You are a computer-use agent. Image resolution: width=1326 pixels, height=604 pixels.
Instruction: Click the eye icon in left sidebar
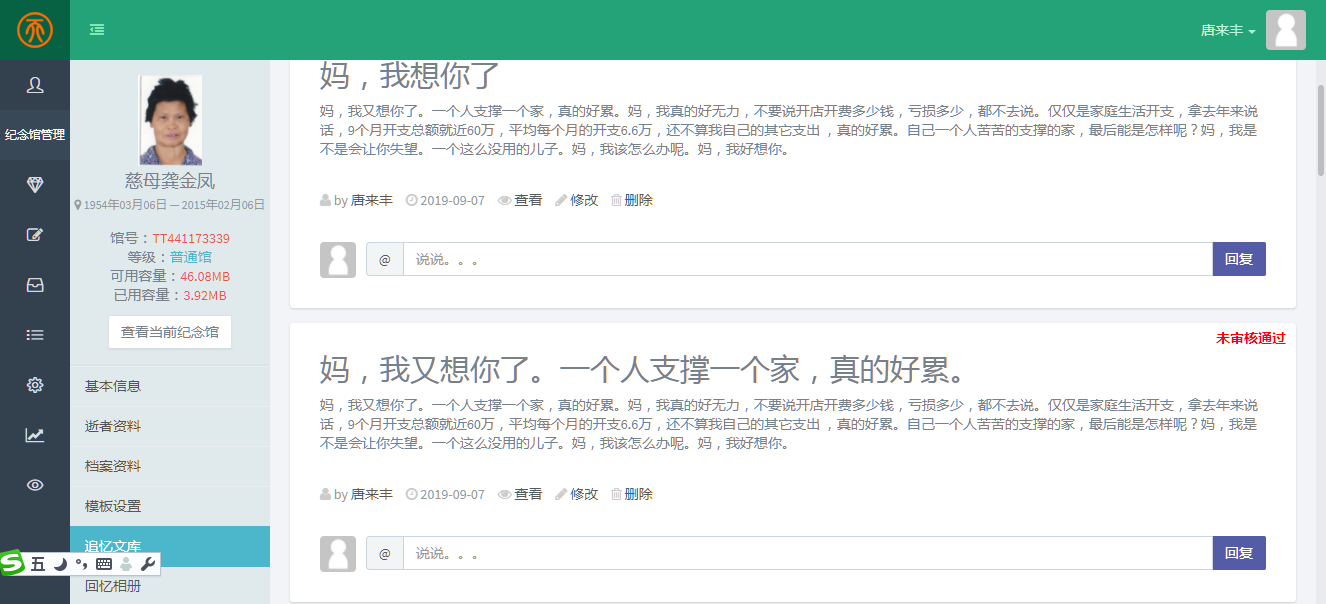pyautogui.click(x=35, y=485)
